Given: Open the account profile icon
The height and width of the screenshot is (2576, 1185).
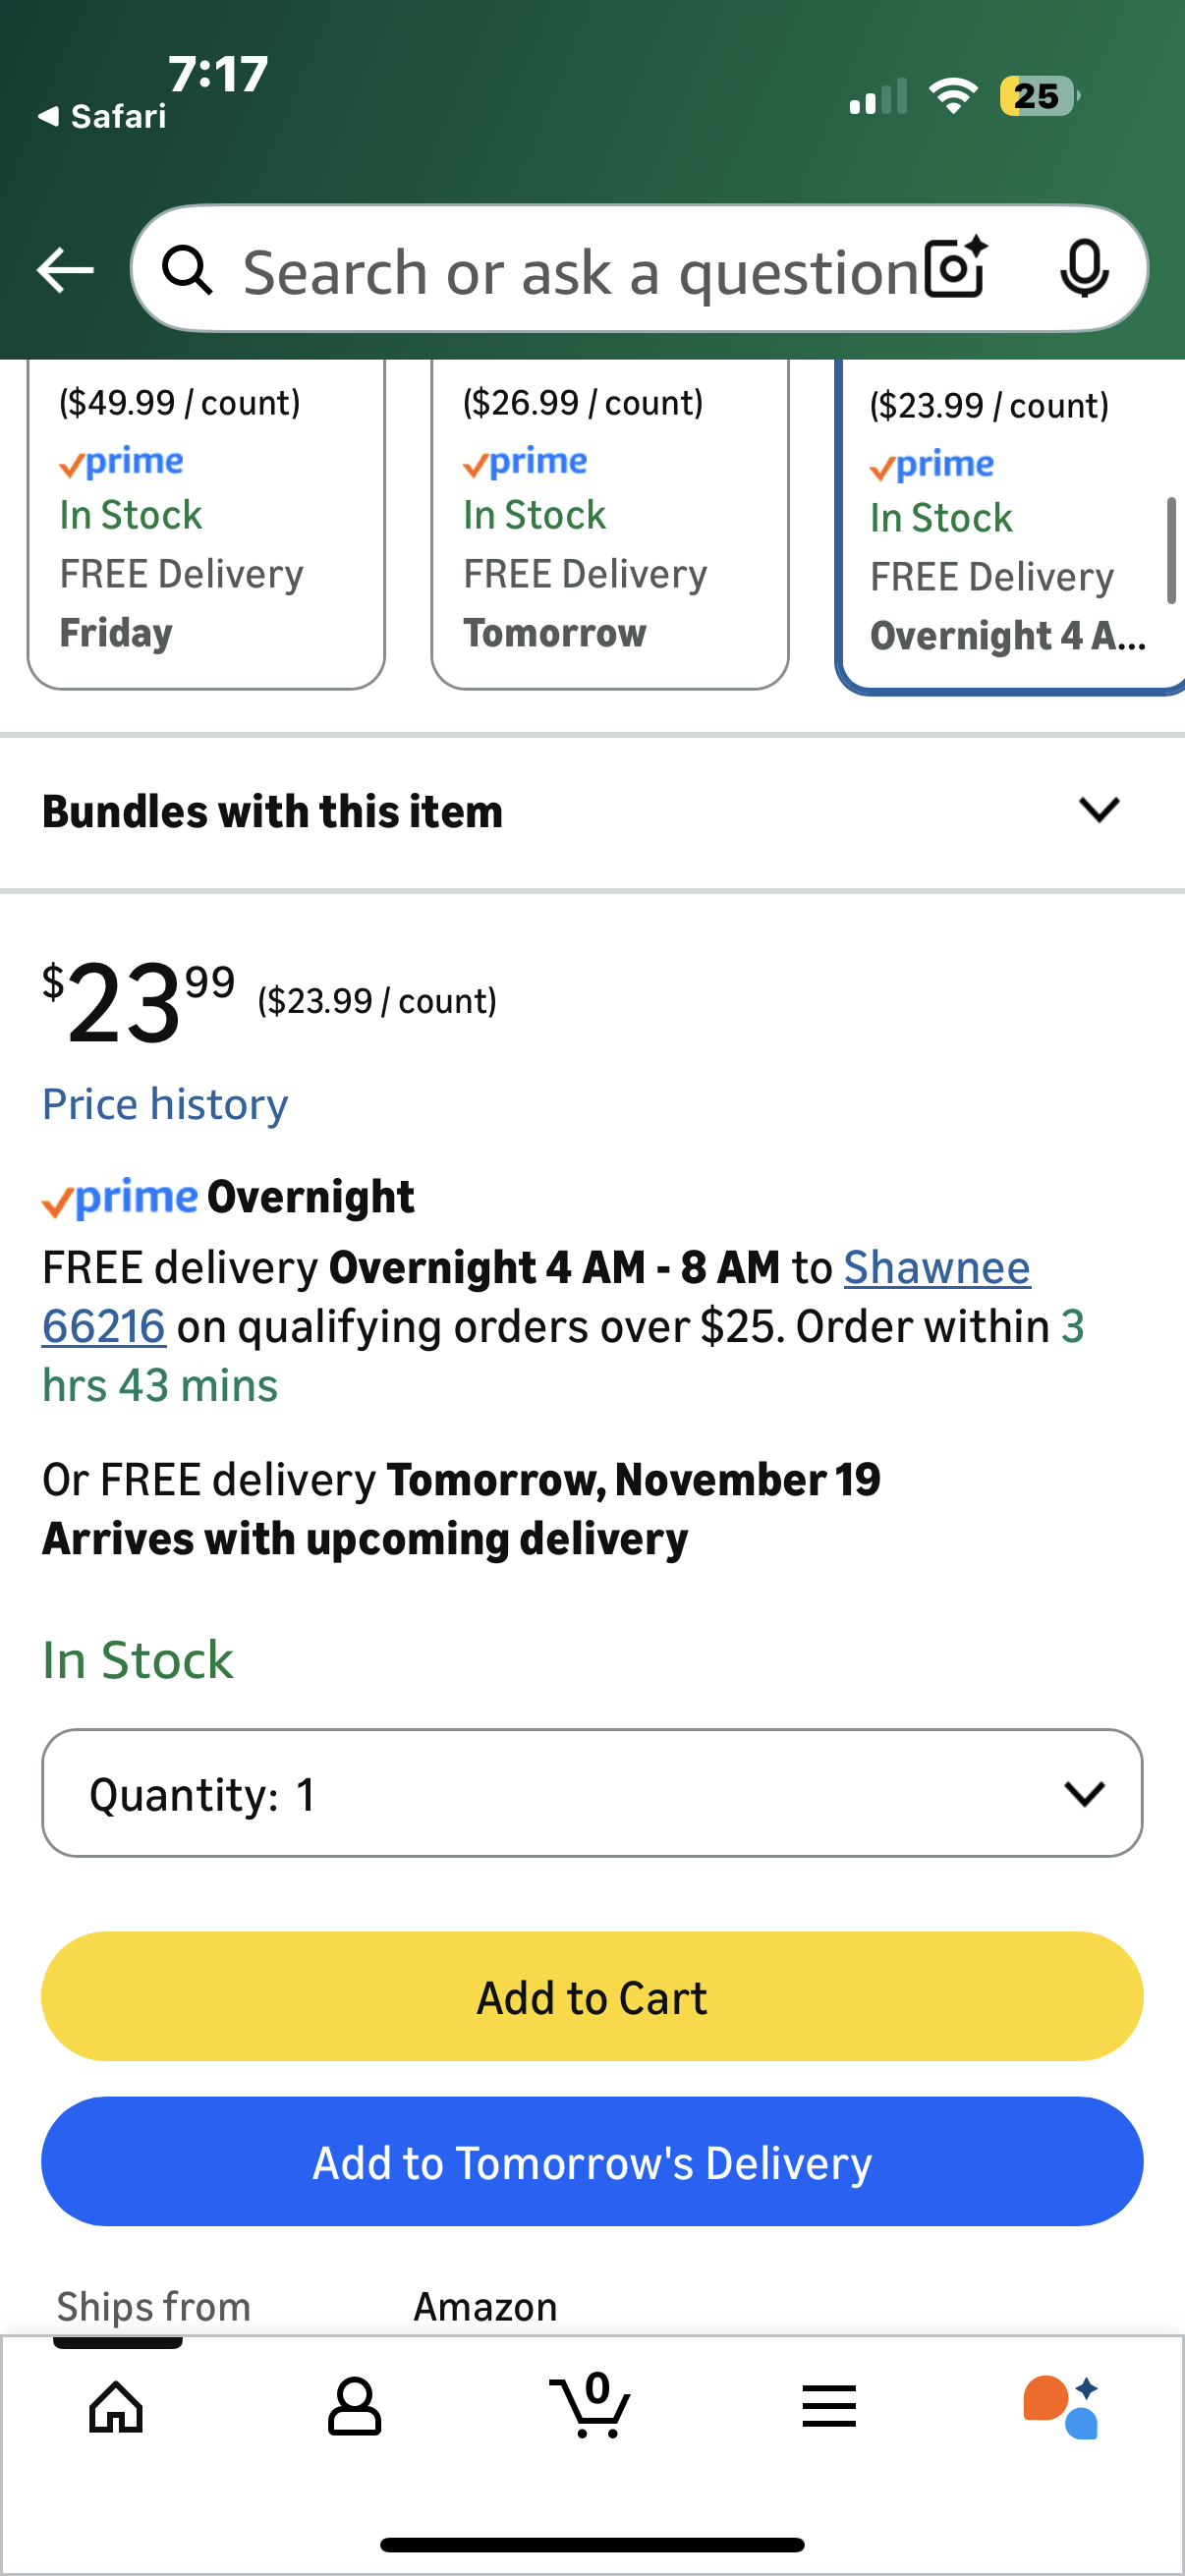Looking at the screenshot, I should tap(354, 2406).
